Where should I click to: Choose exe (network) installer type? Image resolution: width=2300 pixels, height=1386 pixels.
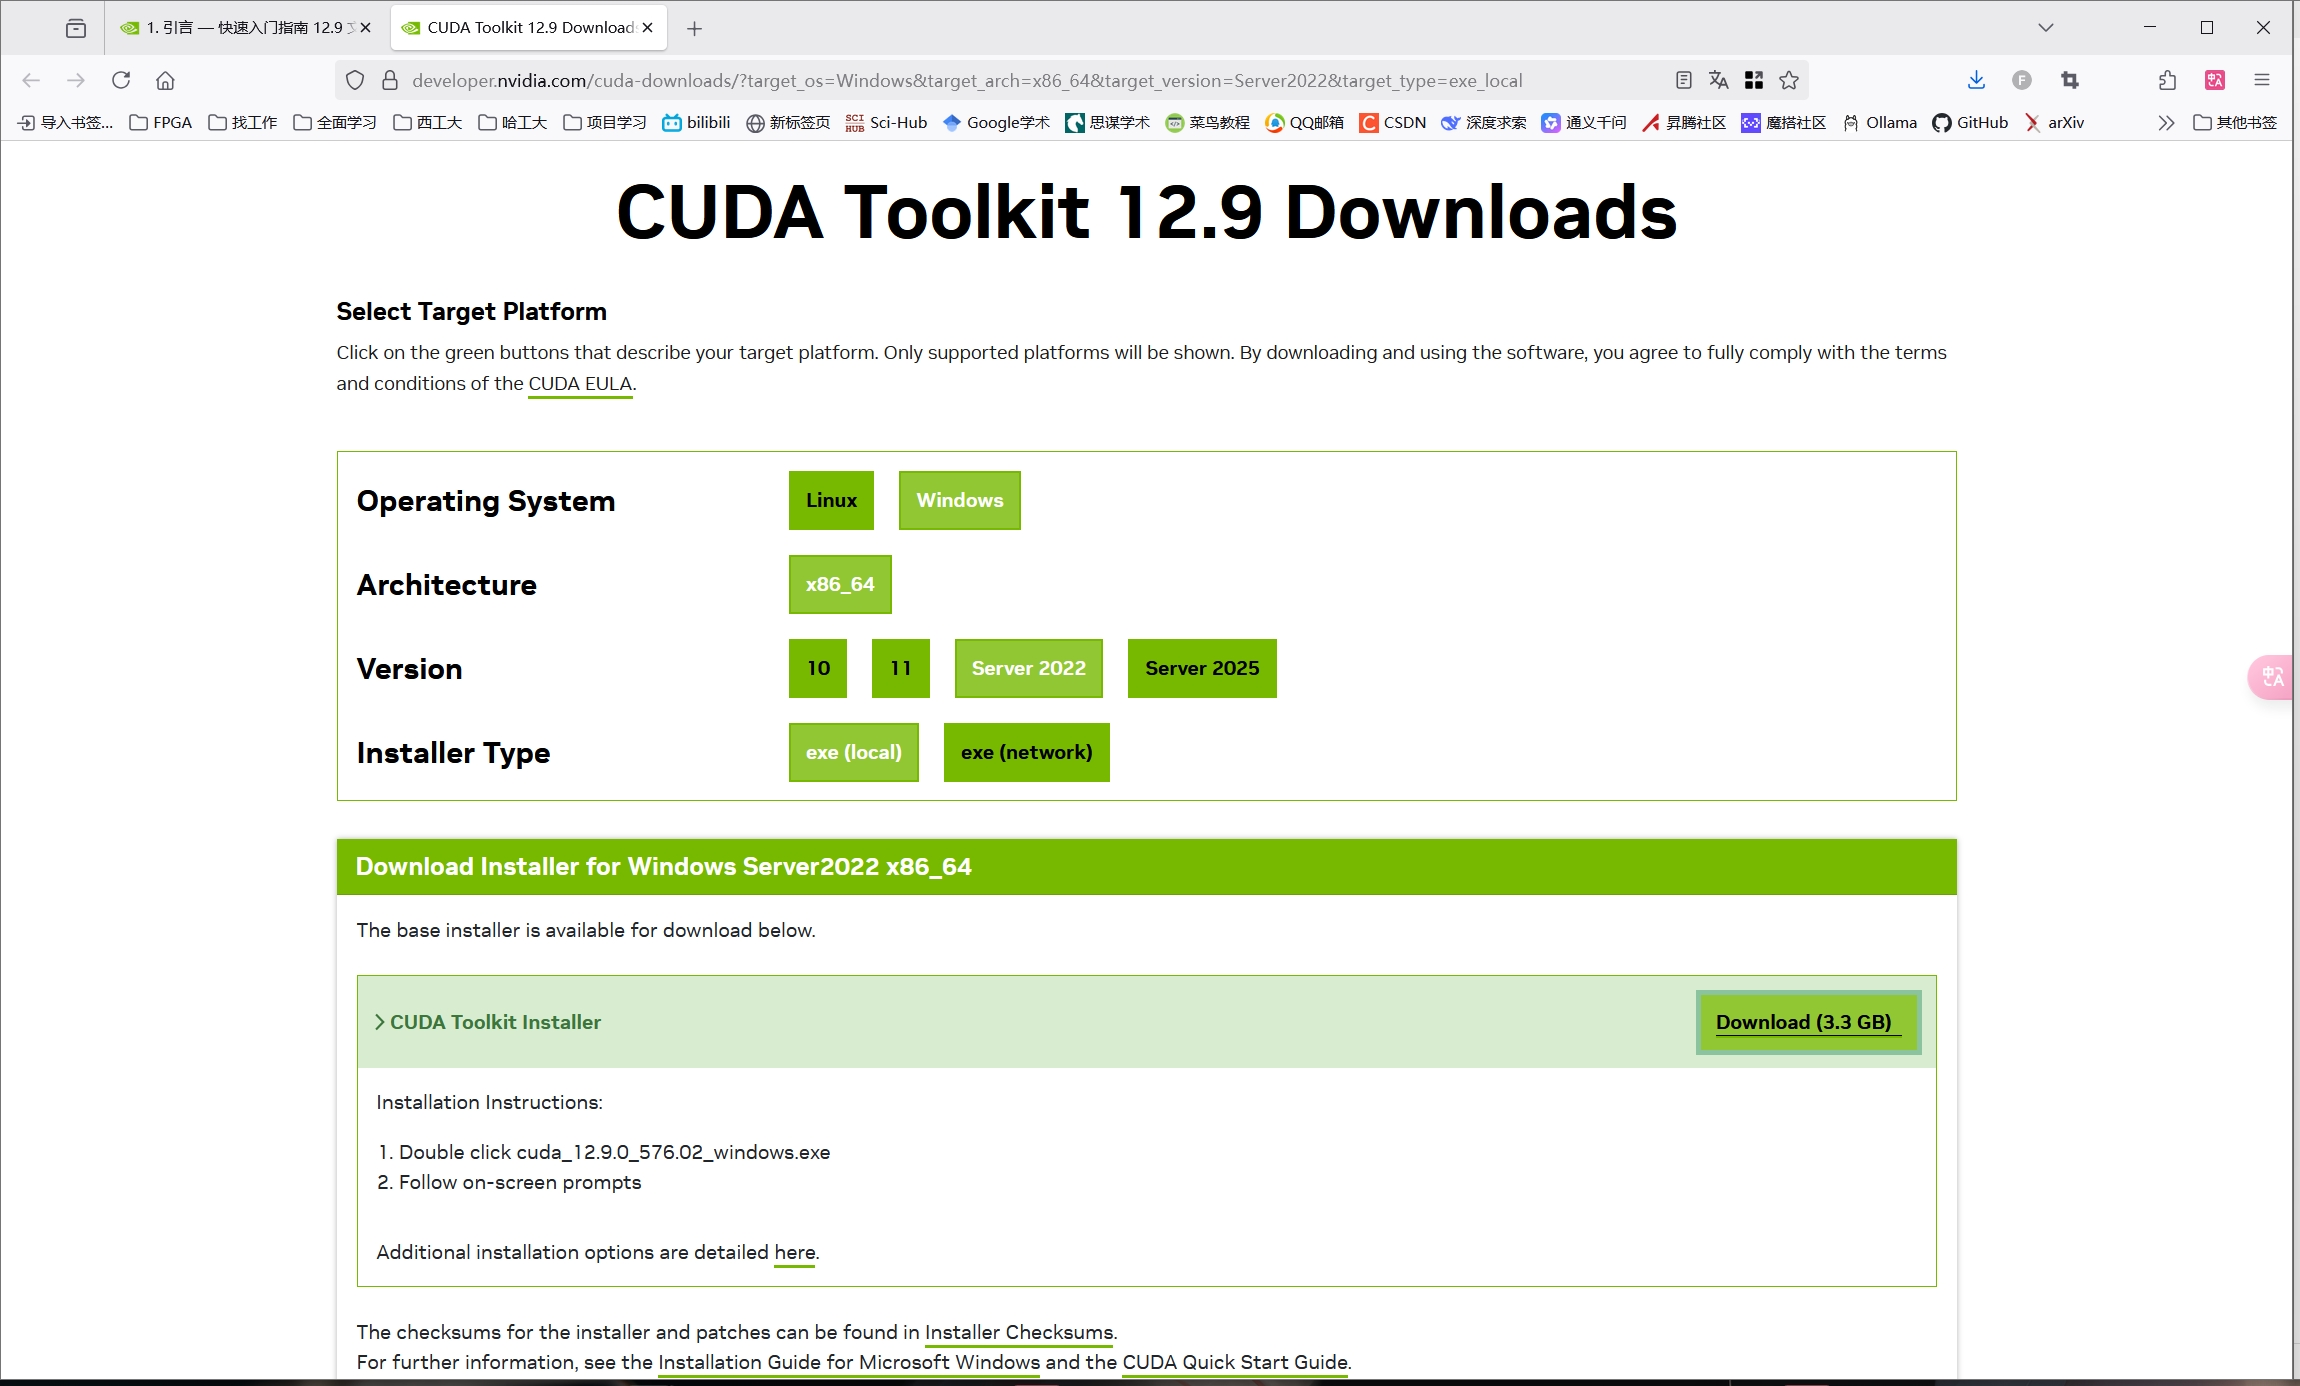click(1027, 752)
